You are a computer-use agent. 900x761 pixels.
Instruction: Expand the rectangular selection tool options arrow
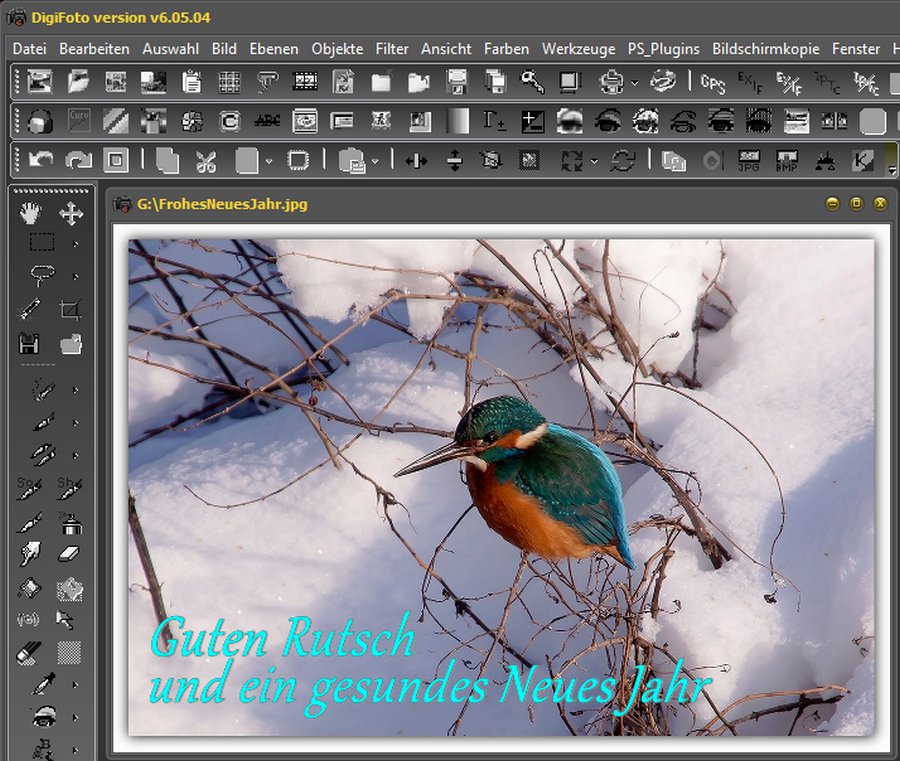pos(75,243)
